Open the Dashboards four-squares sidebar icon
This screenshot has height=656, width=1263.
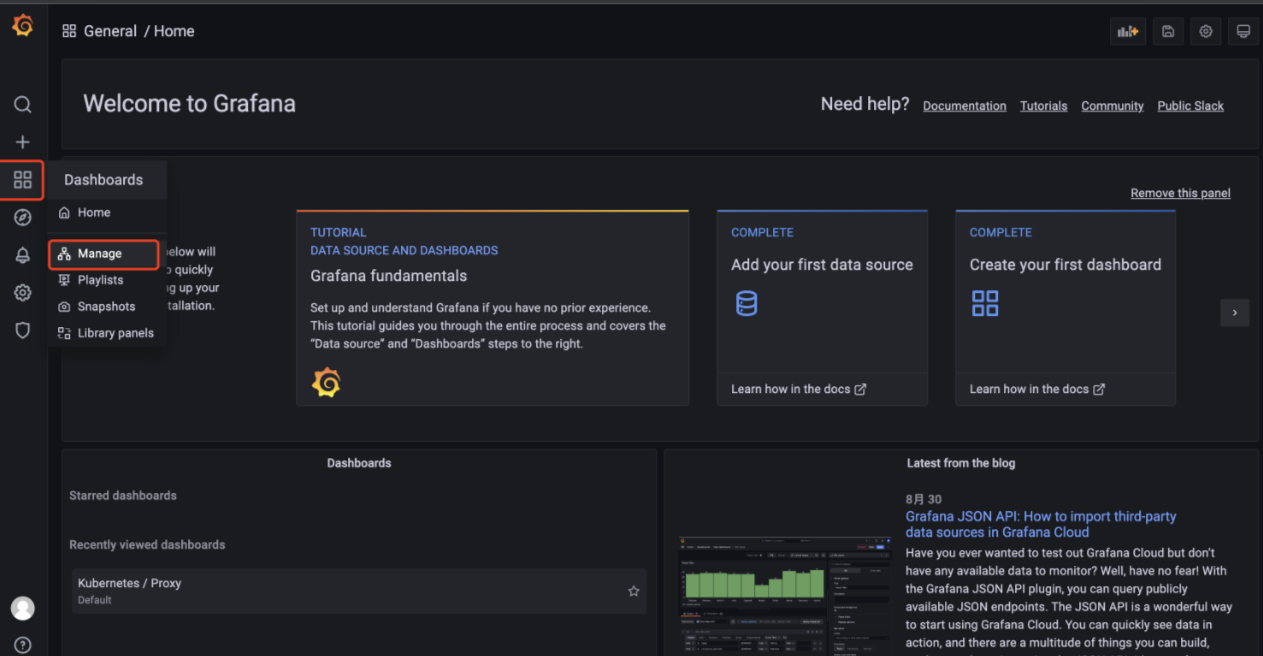click(x=22, y=180)
